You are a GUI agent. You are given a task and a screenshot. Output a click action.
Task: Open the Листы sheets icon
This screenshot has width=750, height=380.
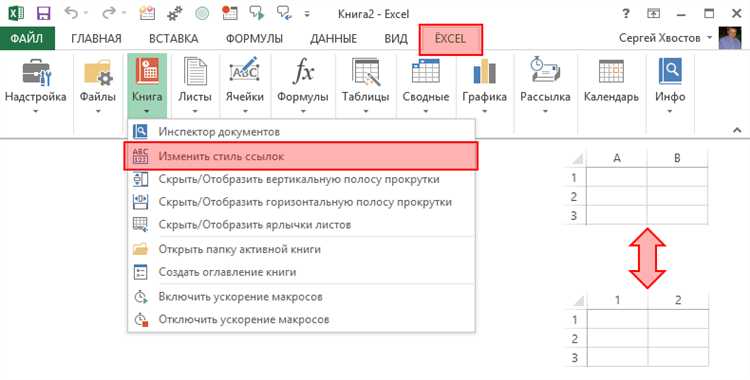point(195,72)
